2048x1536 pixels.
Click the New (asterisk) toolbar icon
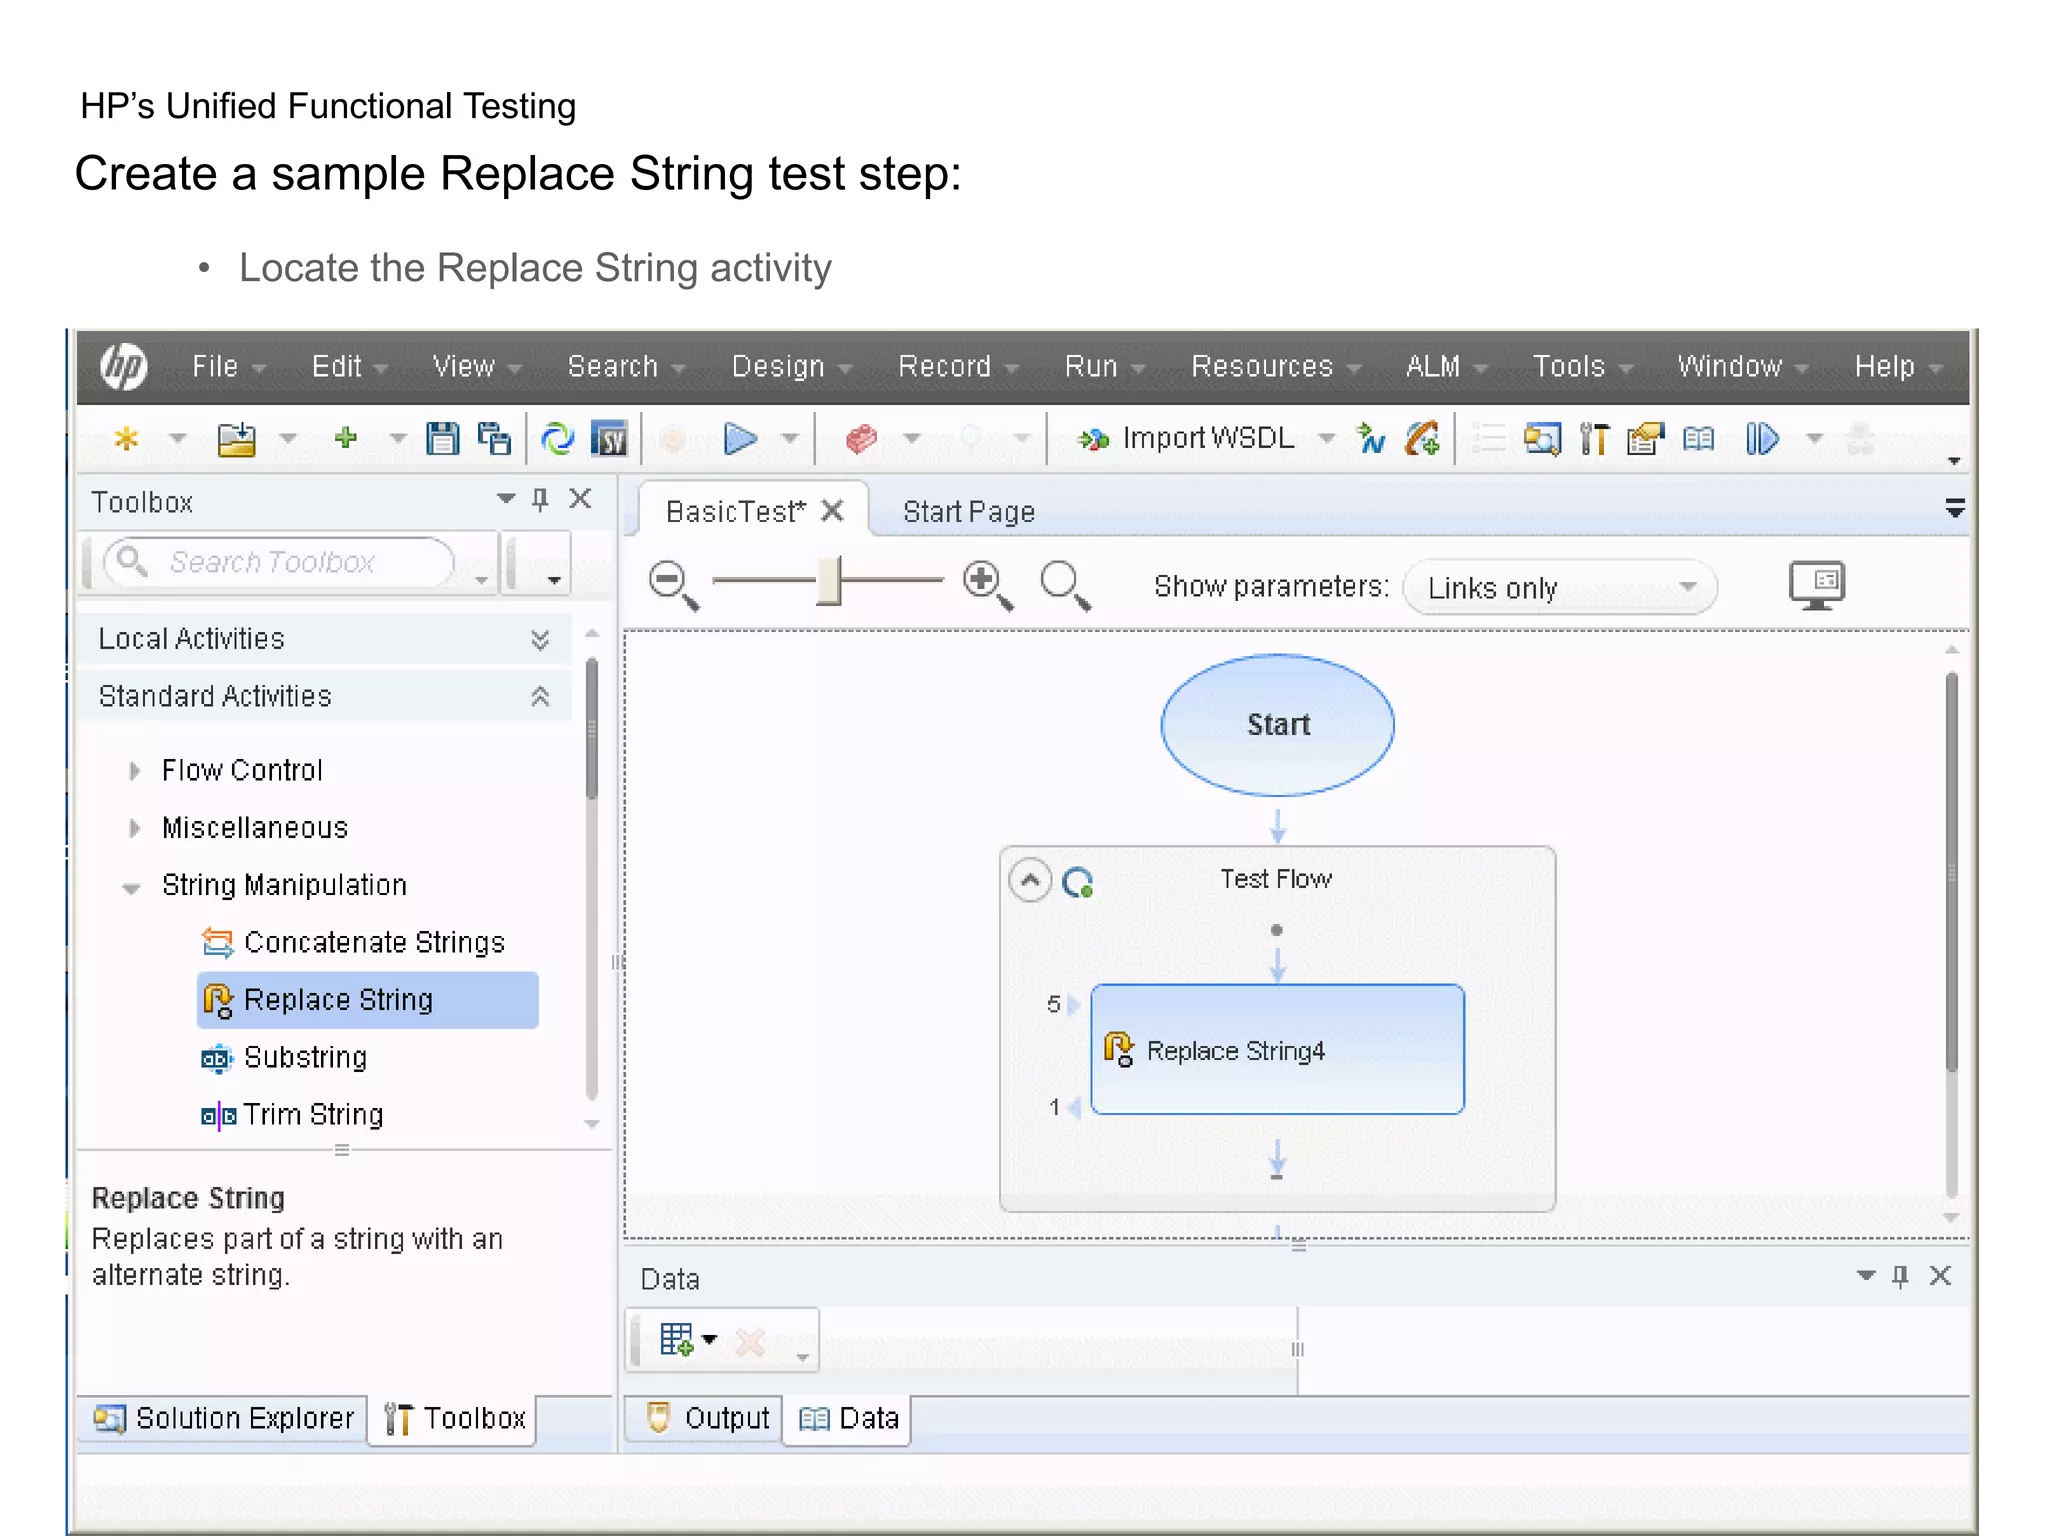[x=127, y=439]
